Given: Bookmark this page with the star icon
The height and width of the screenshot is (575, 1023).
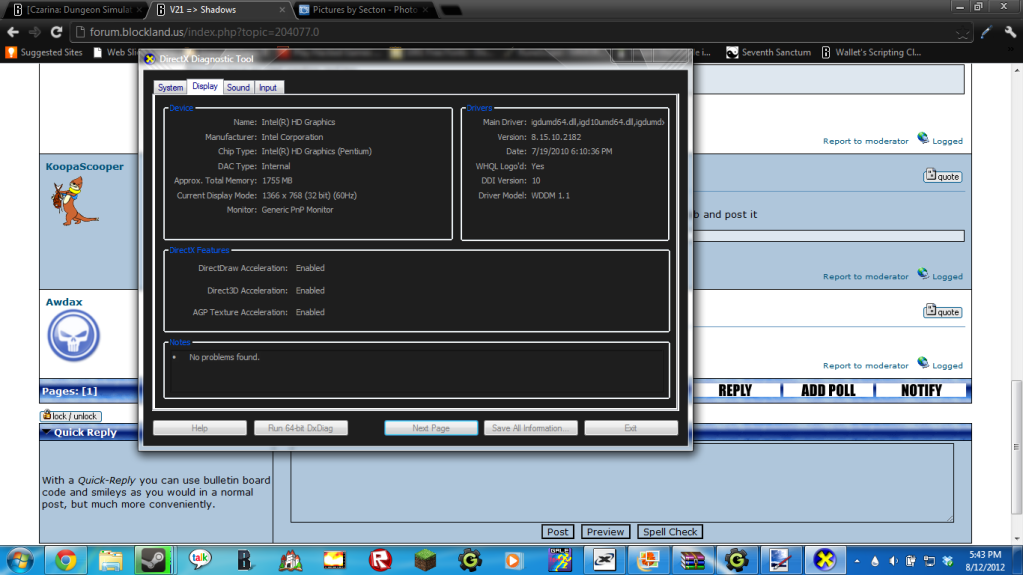Looking at the screenshot, I should click(962, 33).
